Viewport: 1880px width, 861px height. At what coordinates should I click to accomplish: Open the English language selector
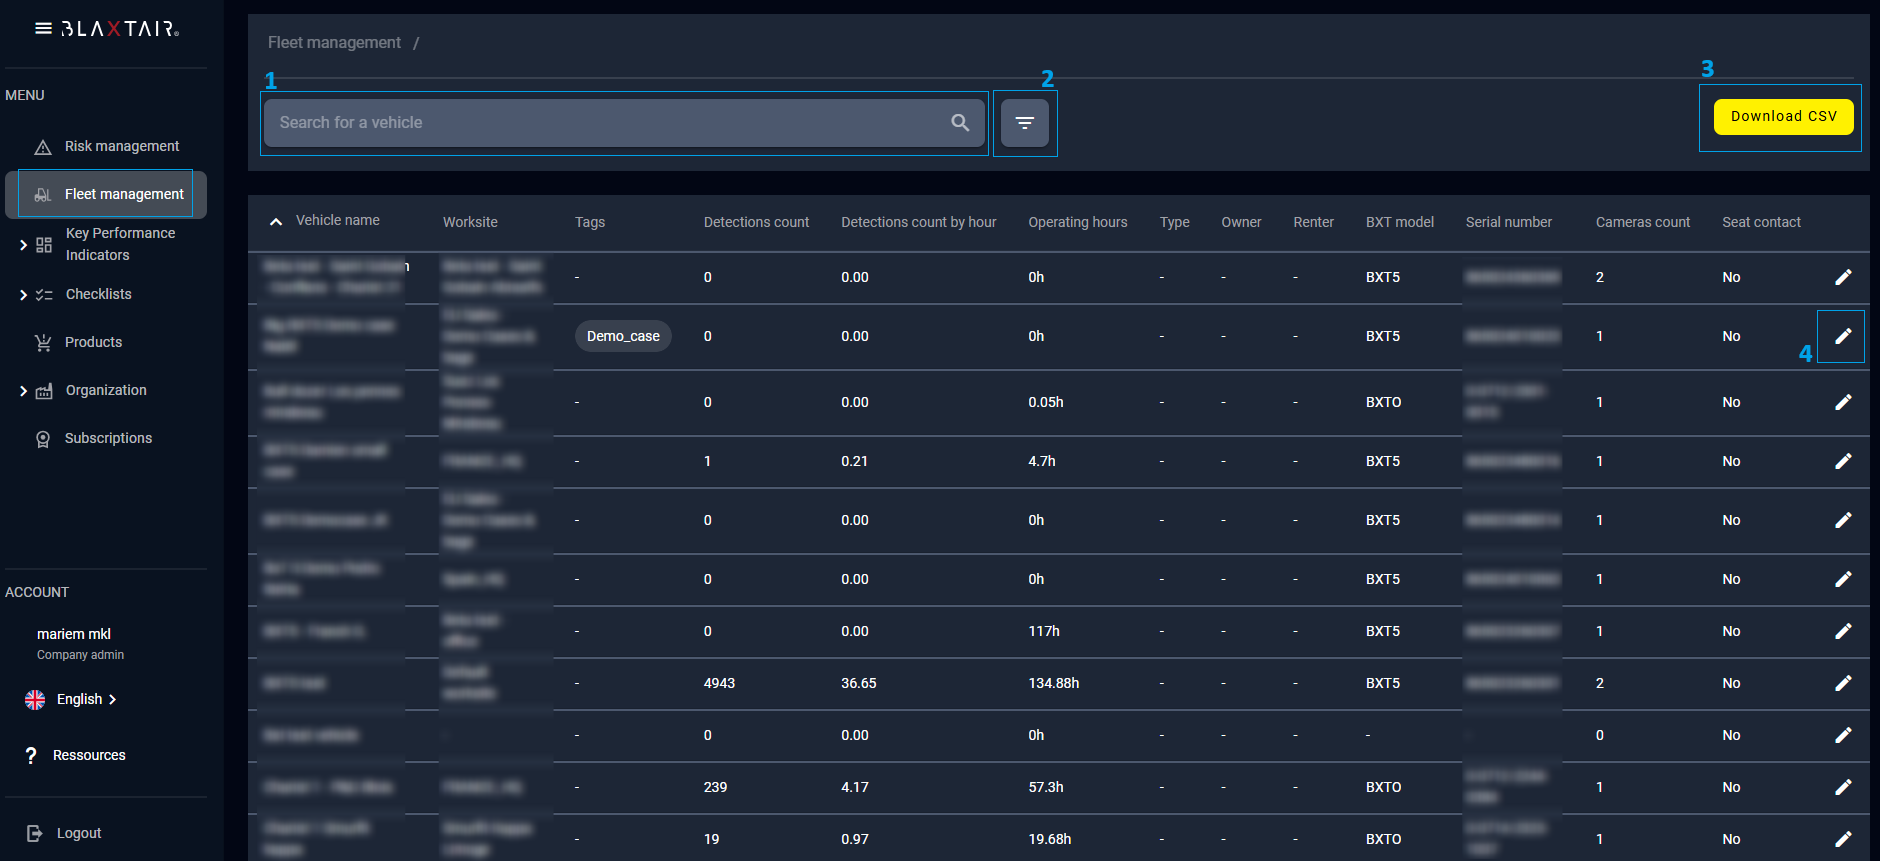pos(80,699)
